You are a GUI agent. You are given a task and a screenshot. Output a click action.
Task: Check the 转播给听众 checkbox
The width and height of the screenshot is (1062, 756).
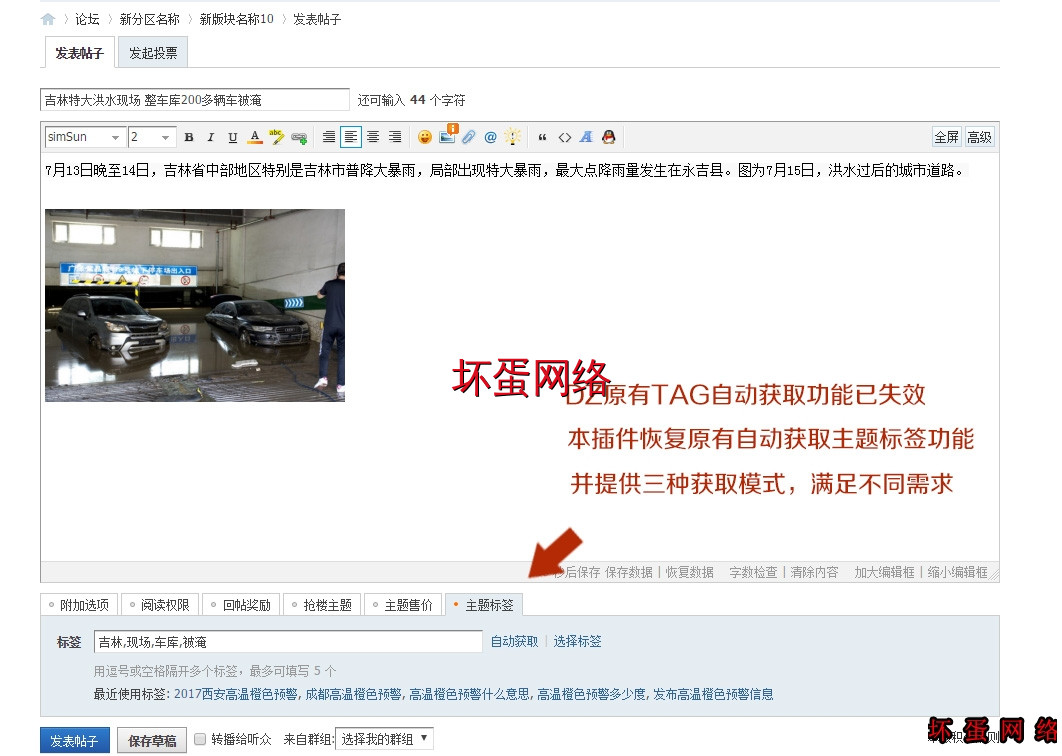tap(200, 739)
